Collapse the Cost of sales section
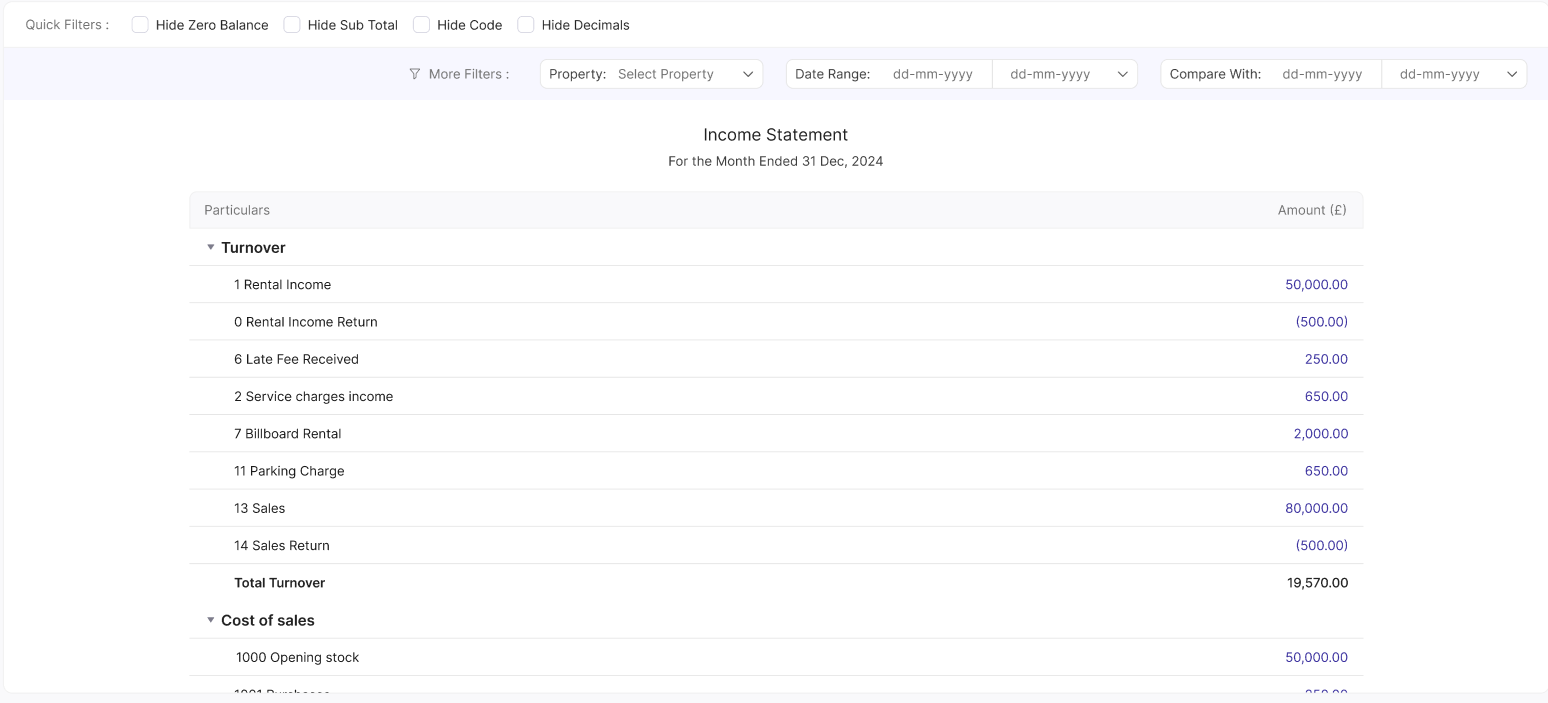Screen dimensions: 1548x703 211,620
